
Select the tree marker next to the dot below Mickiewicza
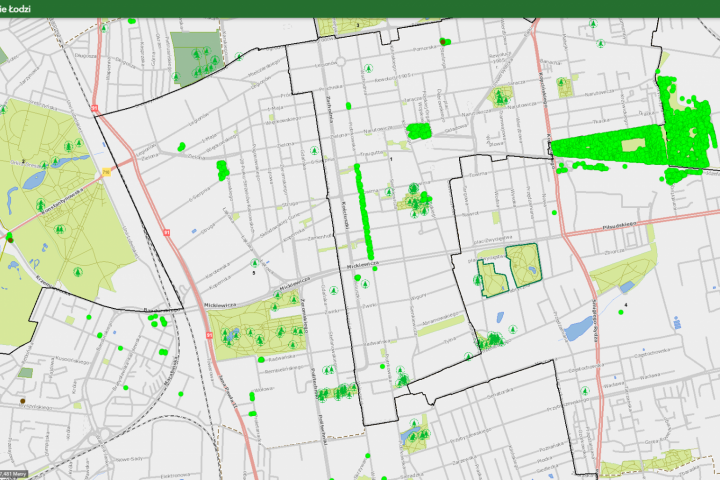click(366, 284)
